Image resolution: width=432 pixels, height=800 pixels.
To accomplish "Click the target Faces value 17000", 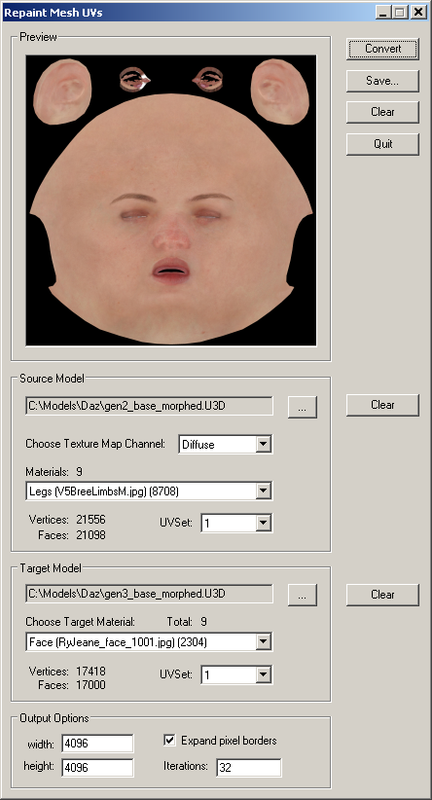I will pyautogui.click(x=91, y=685).
